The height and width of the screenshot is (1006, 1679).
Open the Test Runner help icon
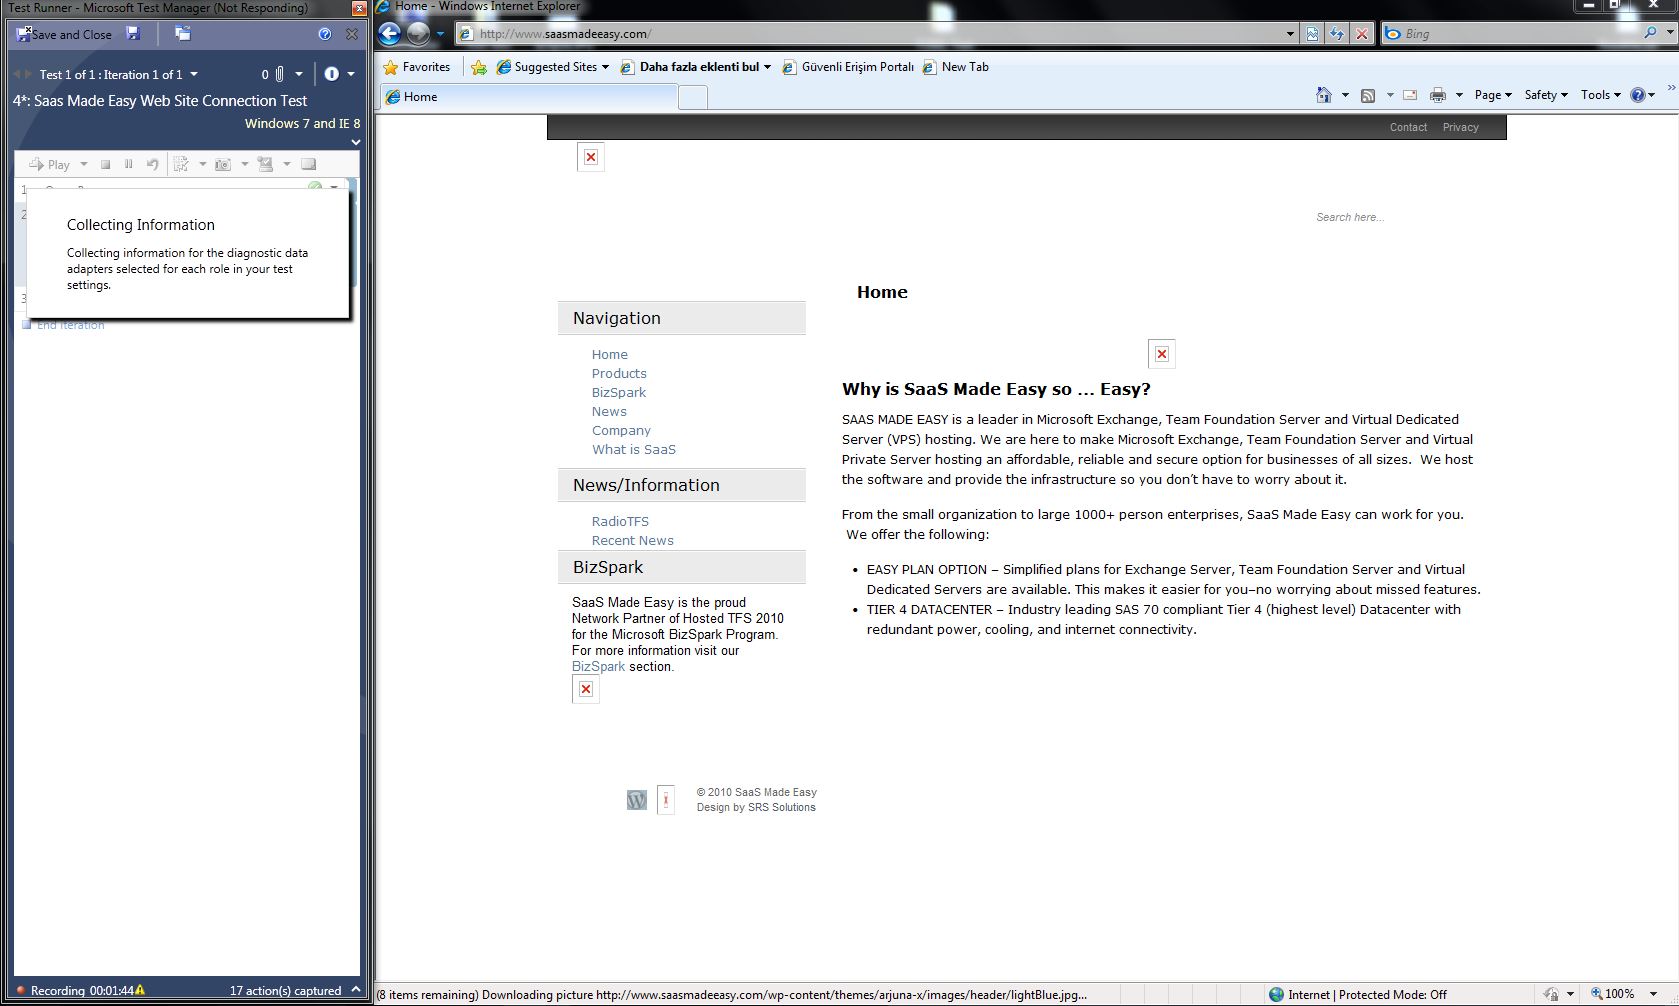pos(324,34)
